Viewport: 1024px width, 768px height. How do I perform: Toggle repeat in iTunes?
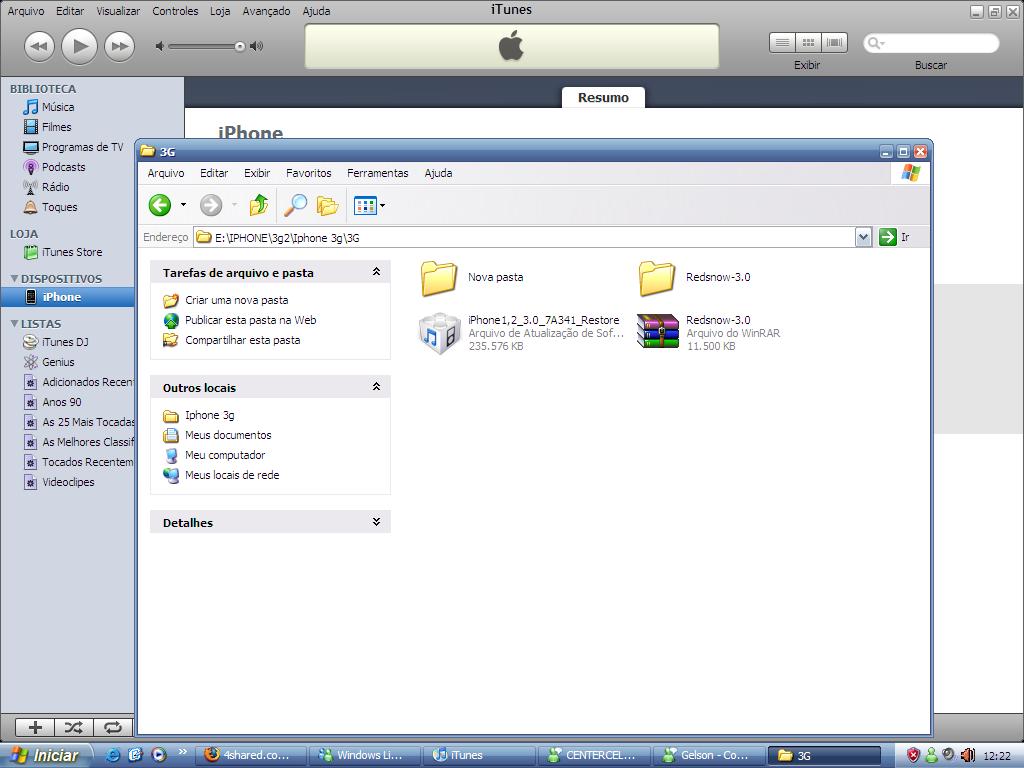point(113,728)
